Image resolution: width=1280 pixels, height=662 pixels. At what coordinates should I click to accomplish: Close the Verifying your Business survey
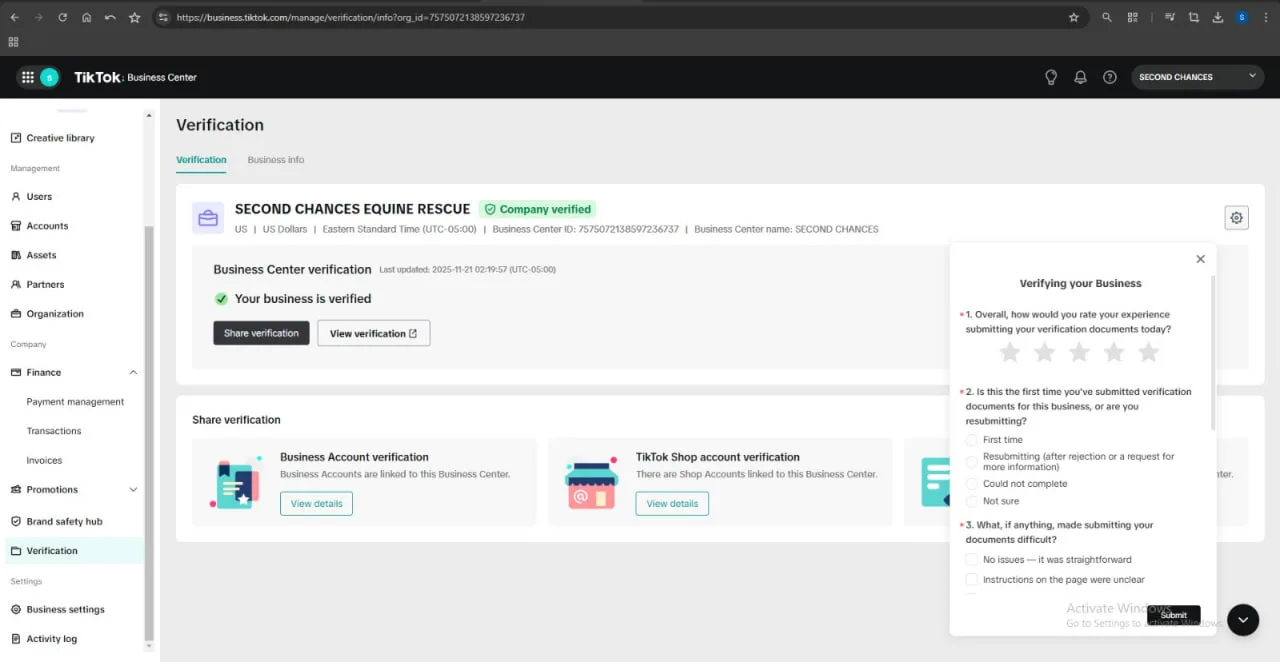(x=1200, y=259)
